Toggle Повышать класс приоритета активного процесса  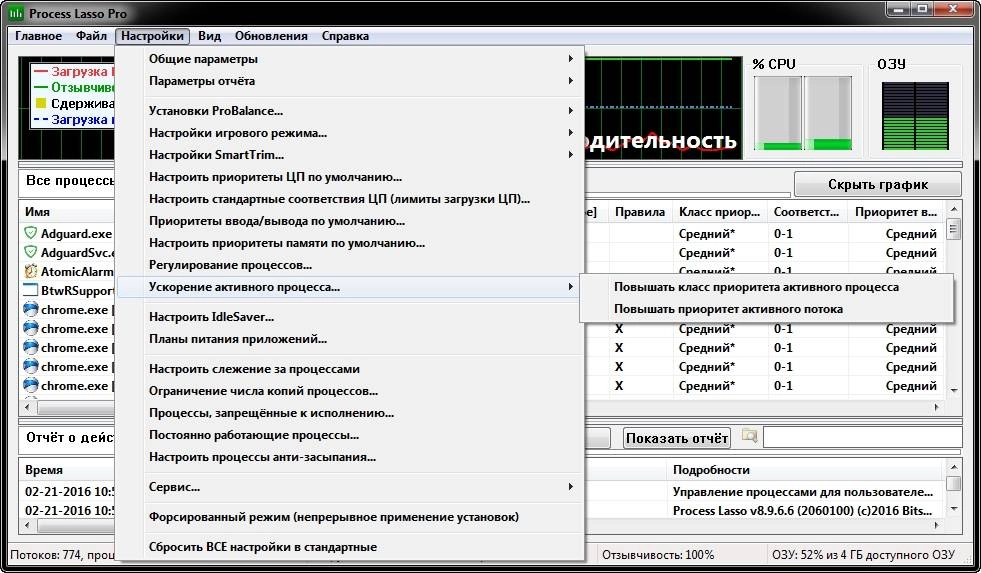[x=766, y=287]
